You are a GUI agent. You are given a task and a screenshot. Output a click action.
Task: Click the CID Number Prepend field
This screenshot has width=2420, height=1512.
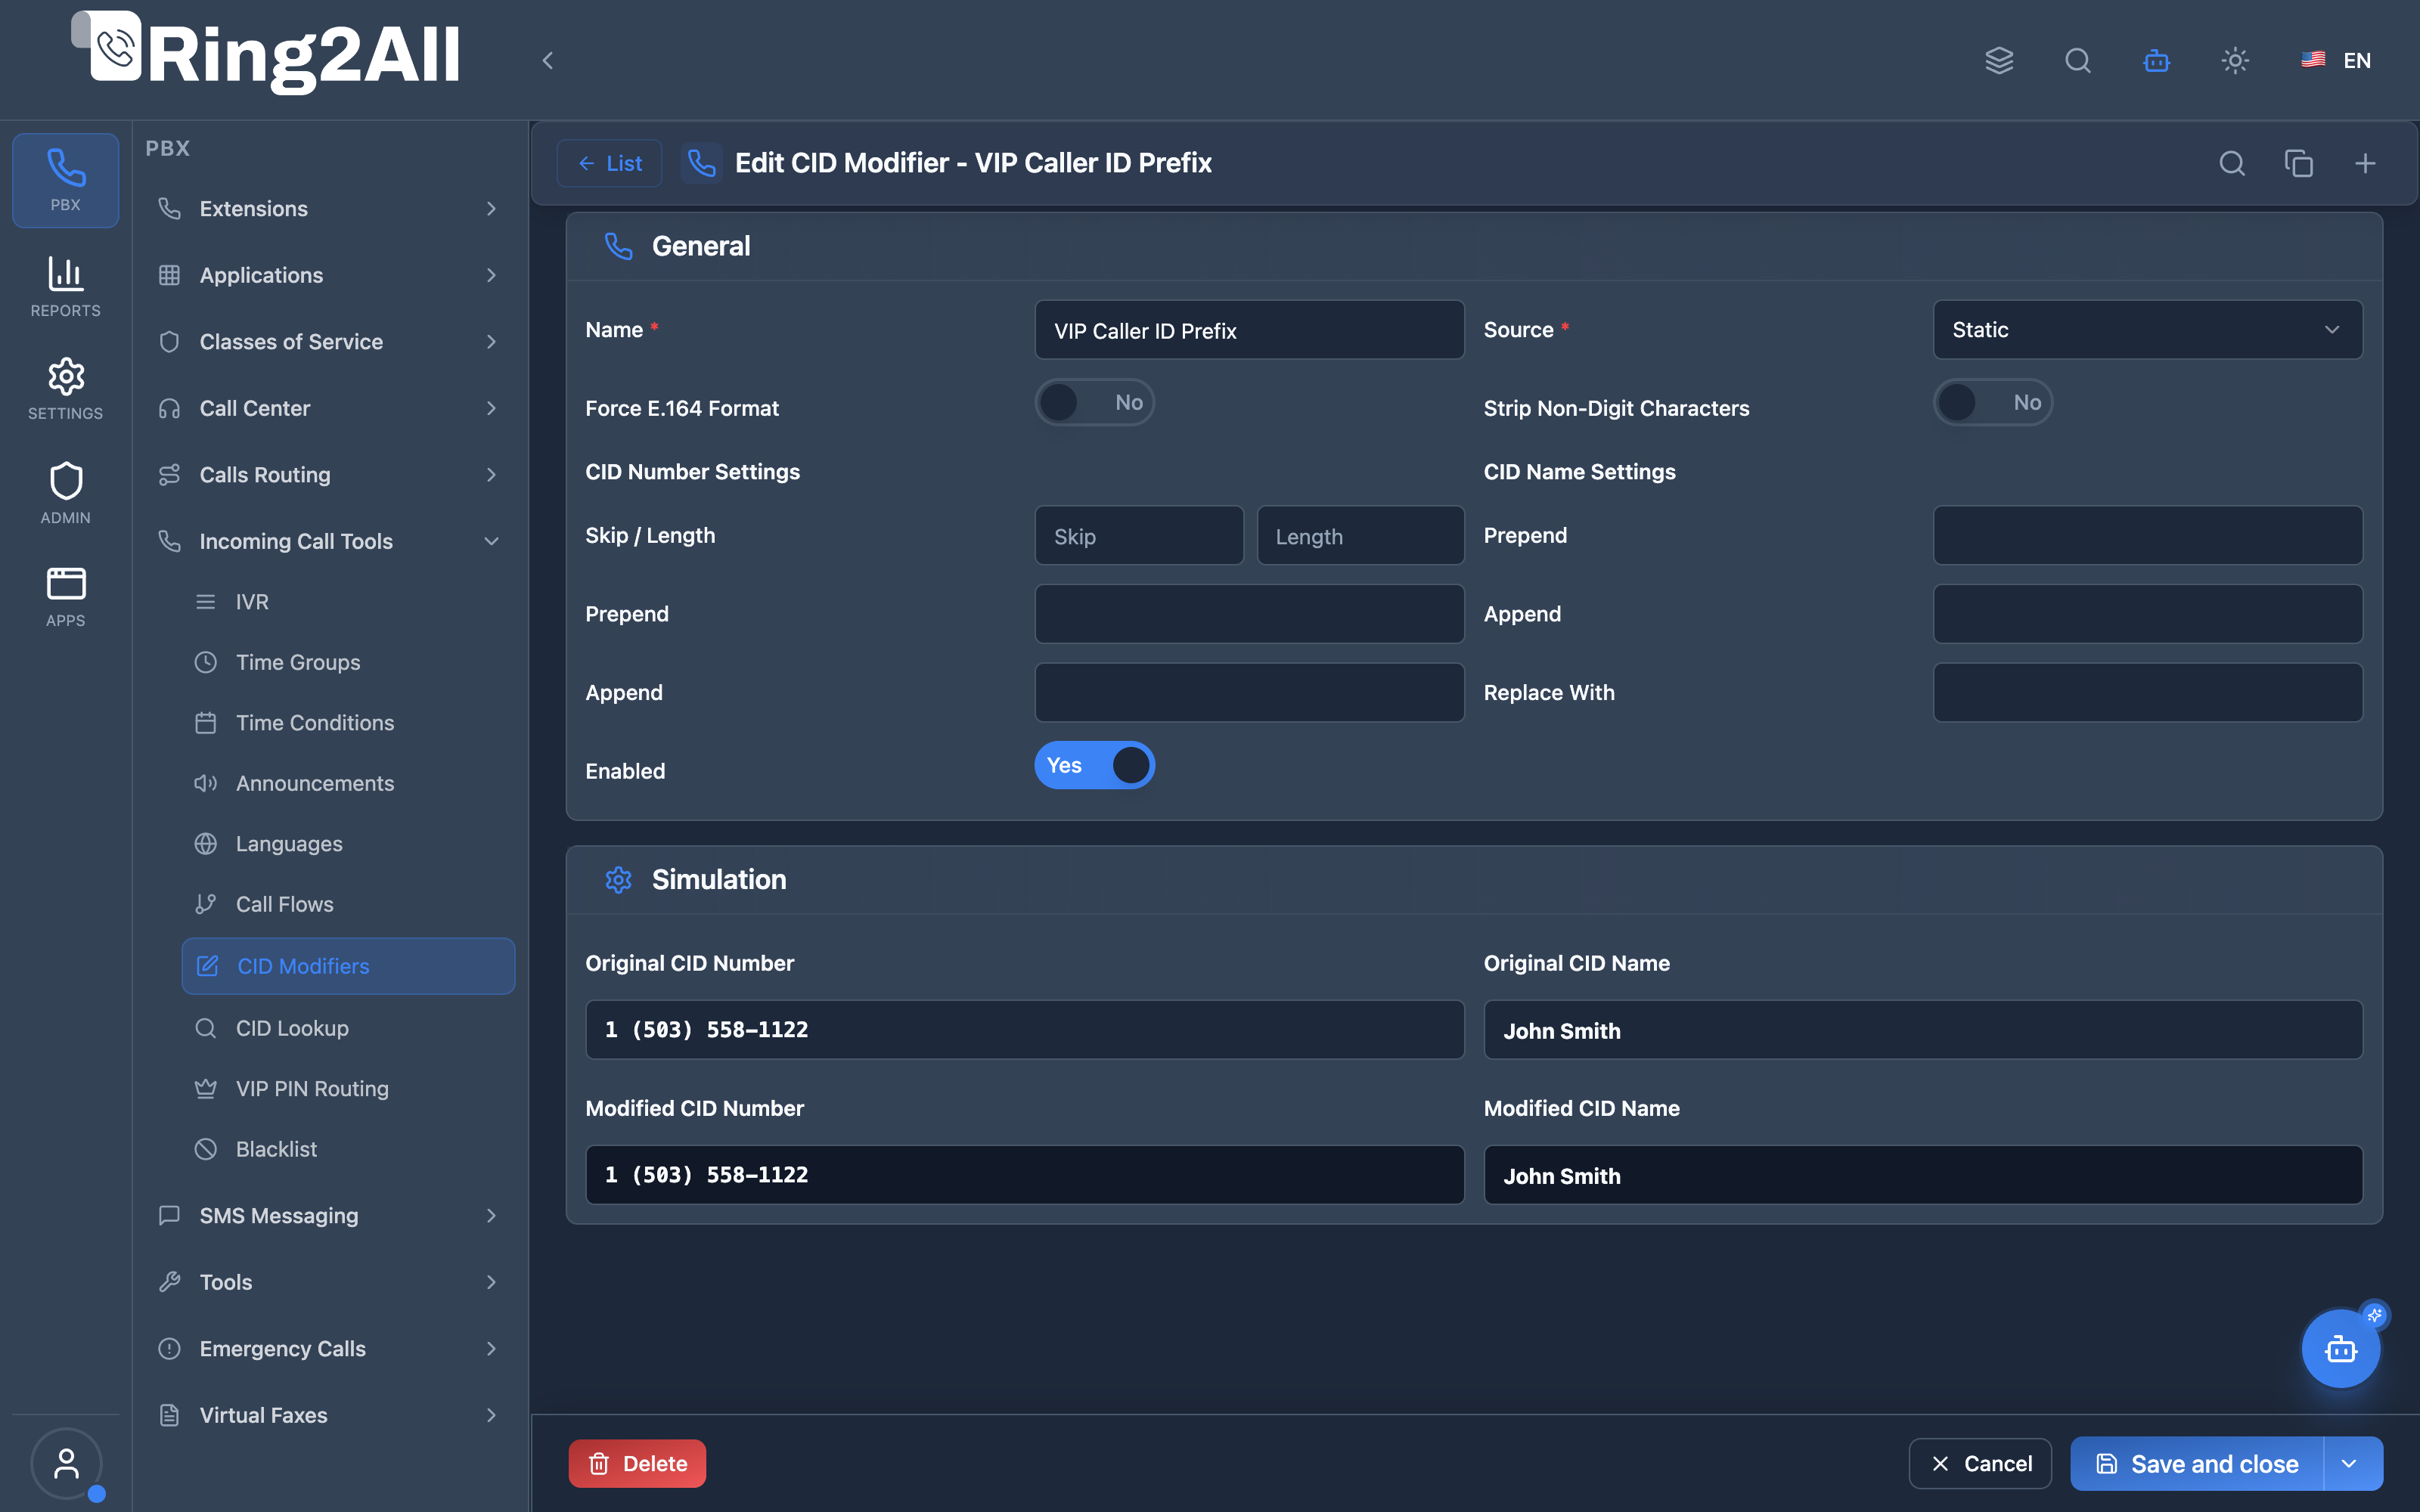pos(1249,614)
